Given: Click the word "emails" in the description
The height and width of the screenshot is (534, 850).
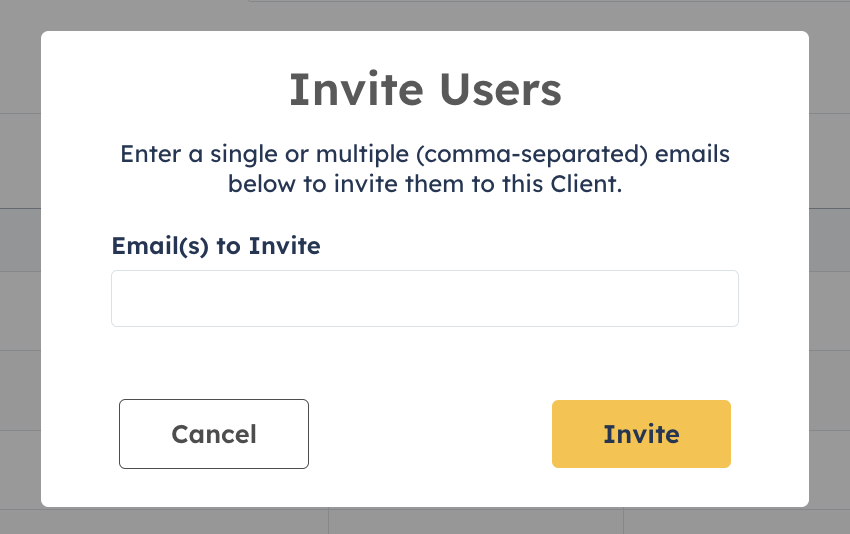Looking at the screenshot, I should (692, 154).
